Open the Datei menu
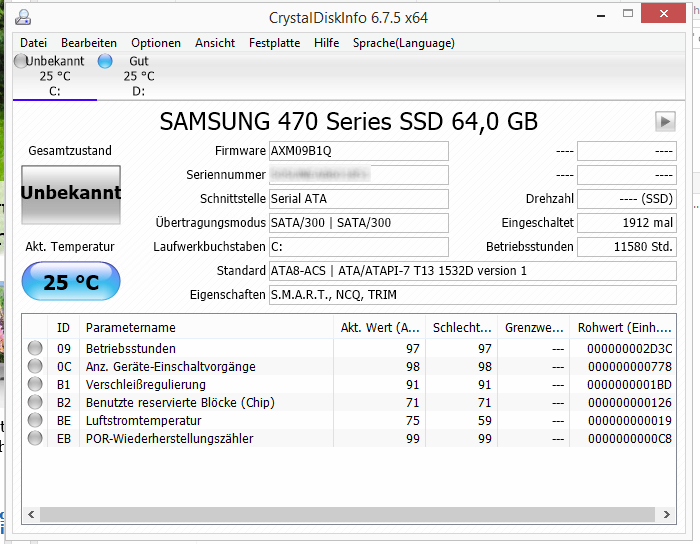This screenshot has height=544, width=700. 33,43
